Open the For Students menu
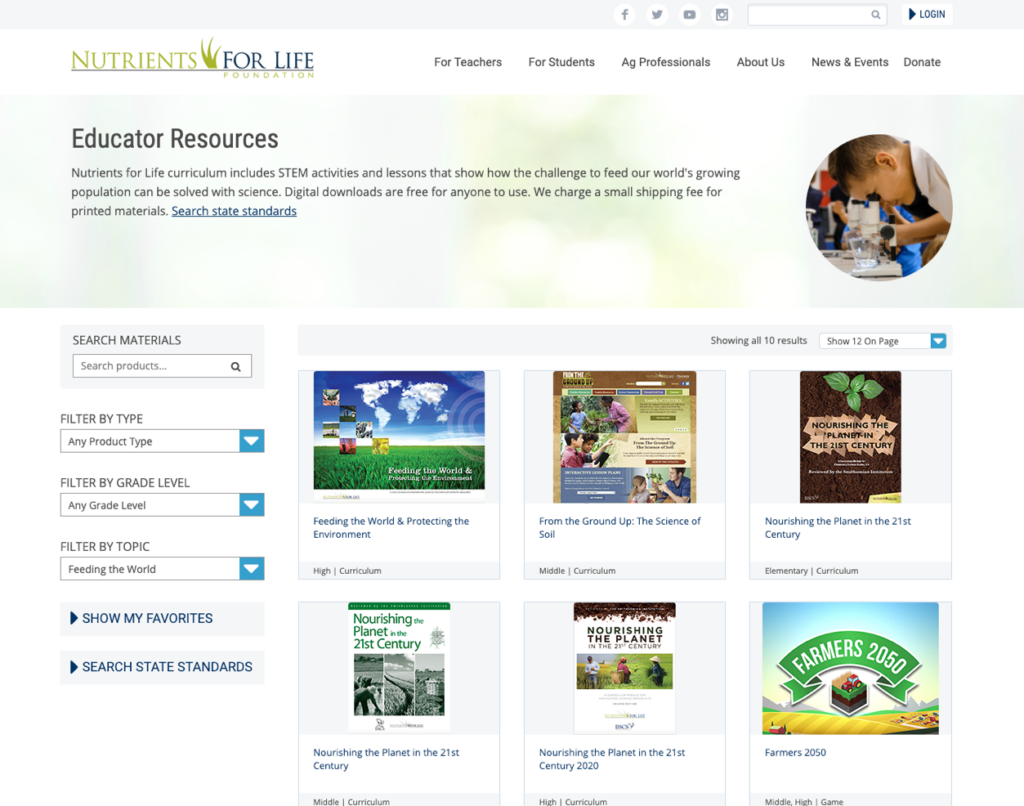1024x806 pixels. point(561,62)
